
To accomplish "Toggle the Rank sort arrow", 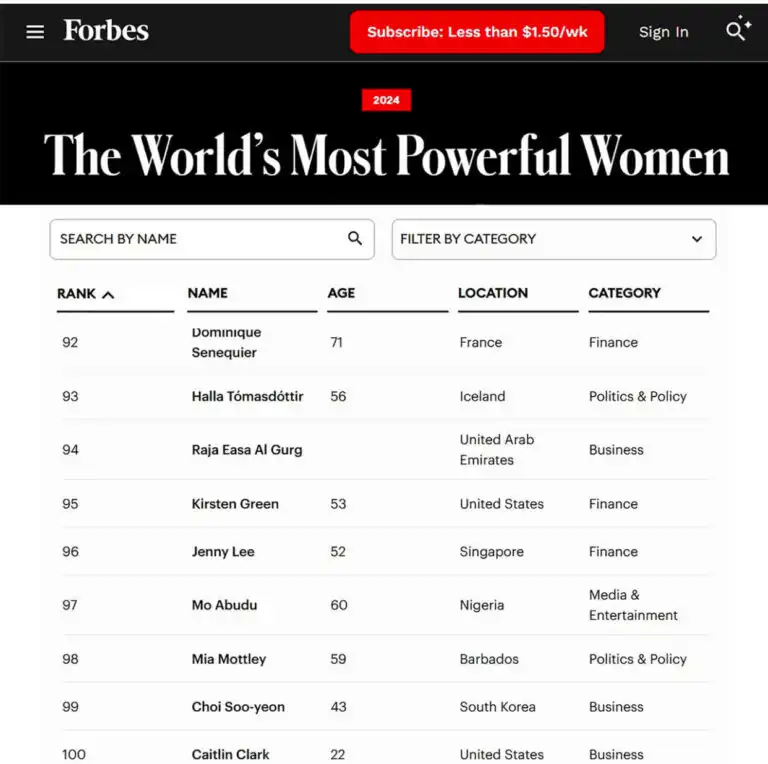I will click(108, 294).
